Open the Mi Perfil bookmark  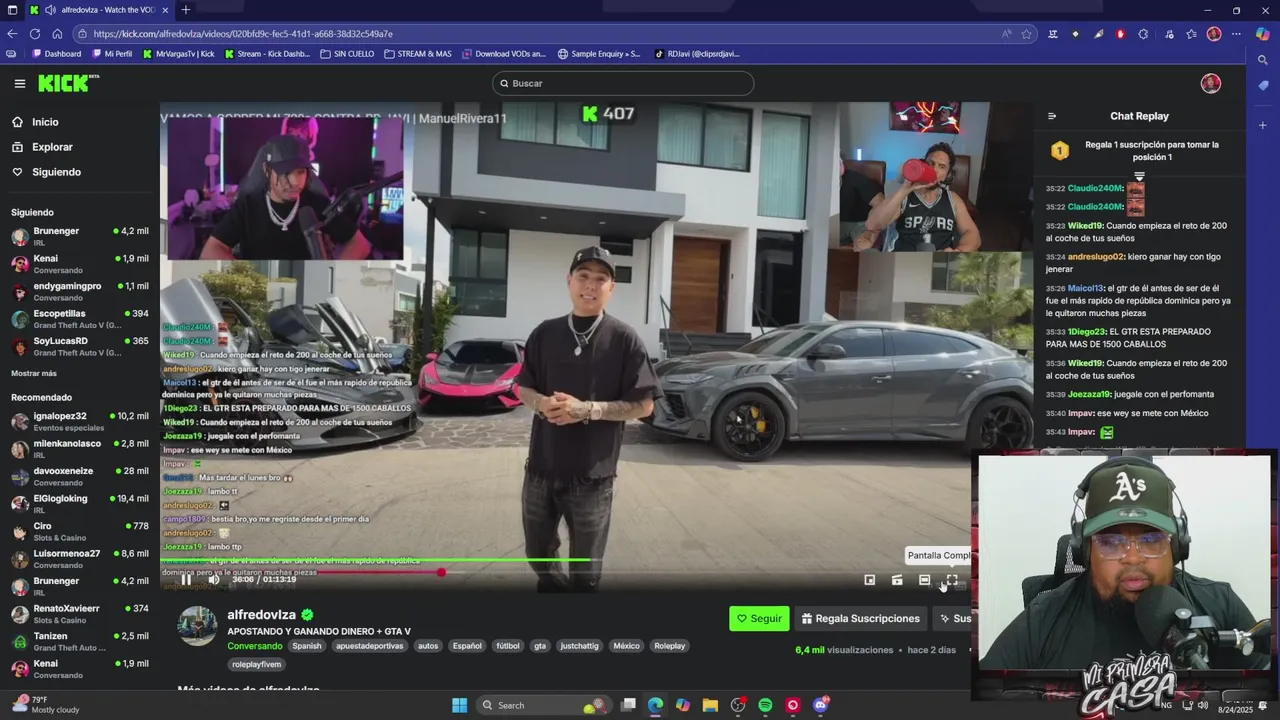111,54
